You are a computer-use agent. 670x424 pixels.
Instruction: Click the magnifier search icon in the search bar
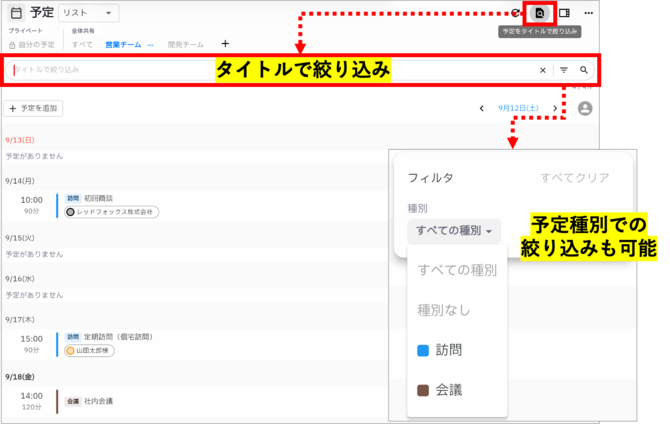tap(584, 70)
